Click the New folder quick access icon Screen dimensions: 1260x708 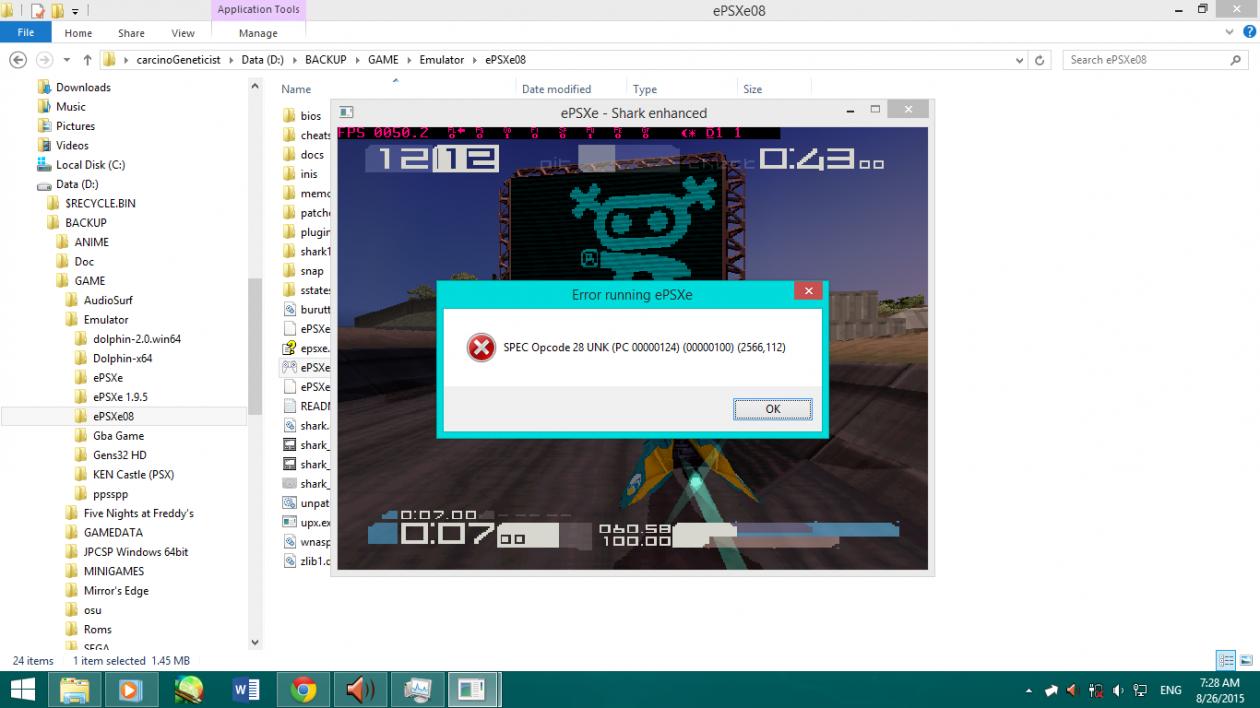tap(57, 11)
